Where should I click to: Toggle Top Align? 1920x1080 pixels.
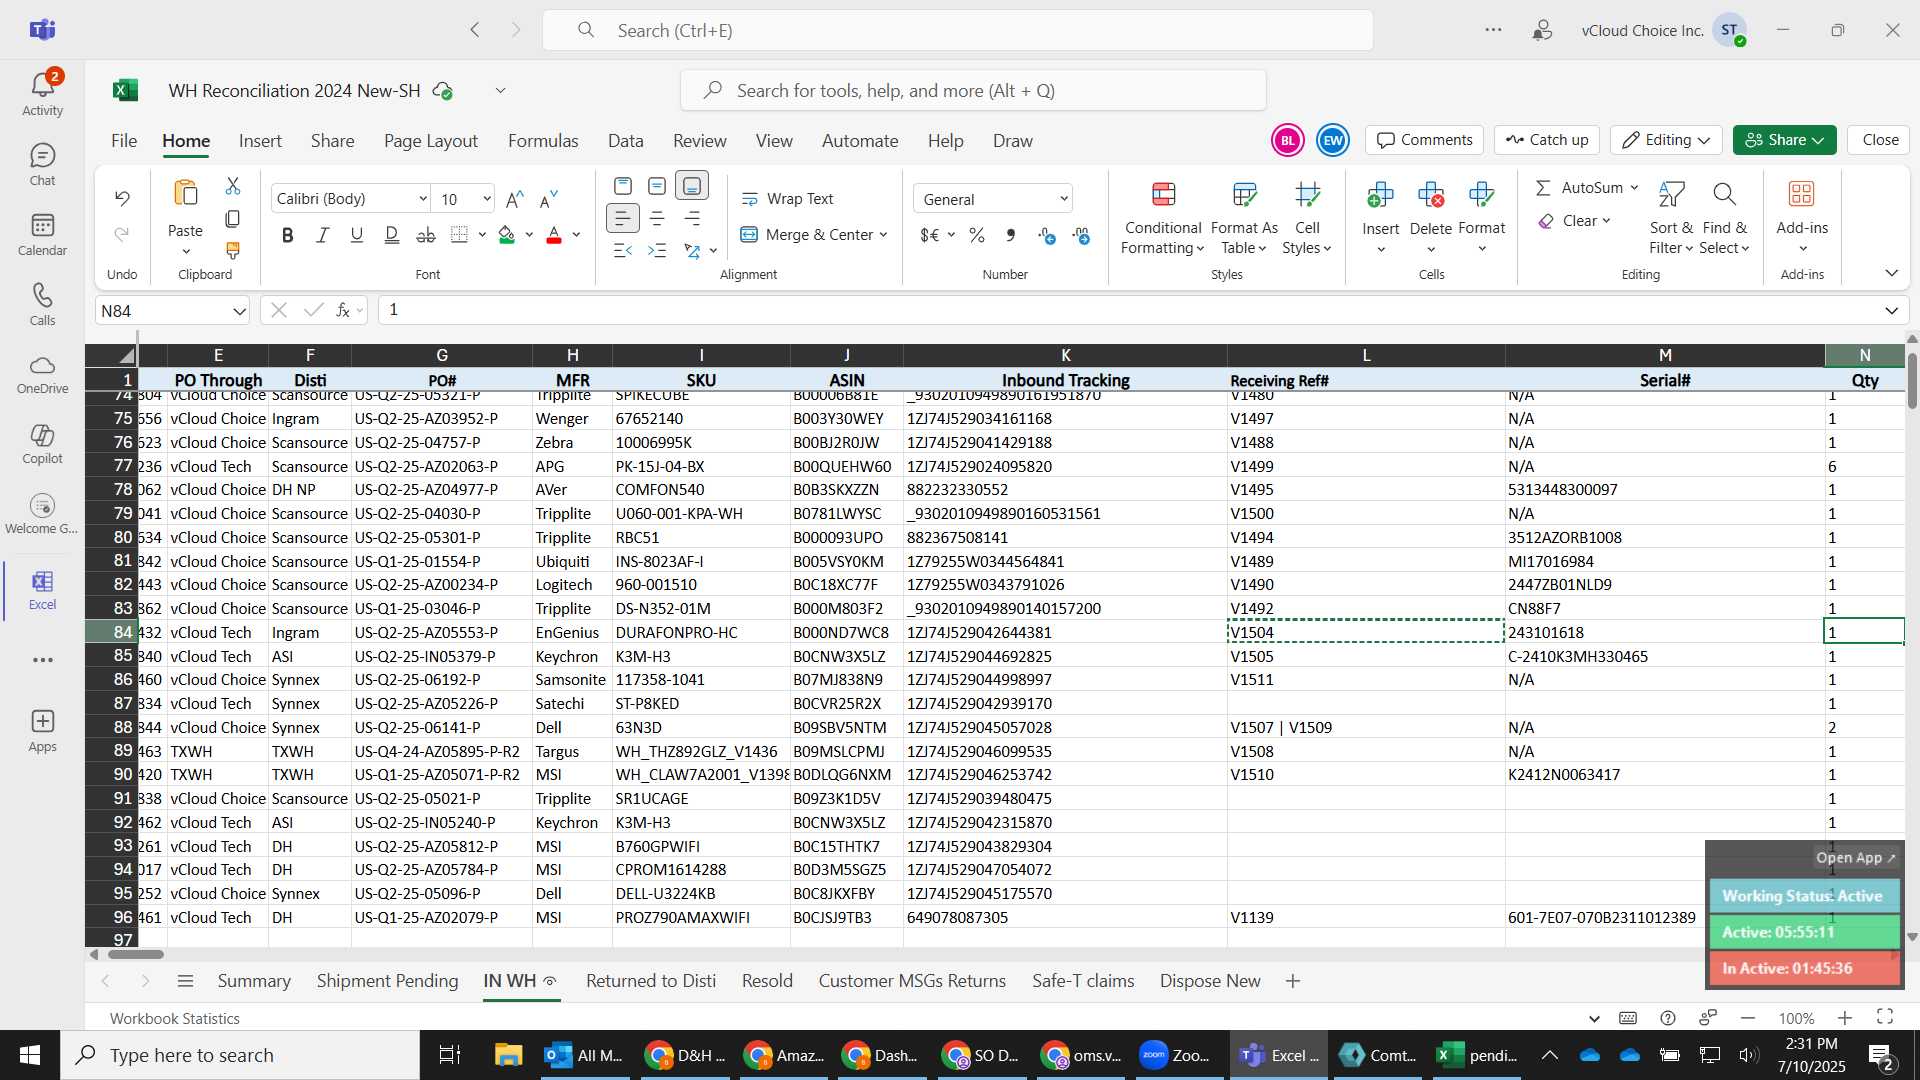coord(622,186)
